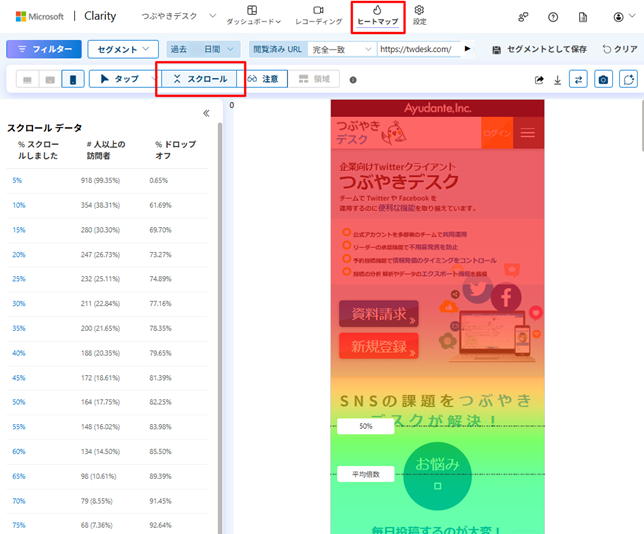Select the スクロール scroll heatmap
Viewport: 644px width, 534px height.
point(200,79)
